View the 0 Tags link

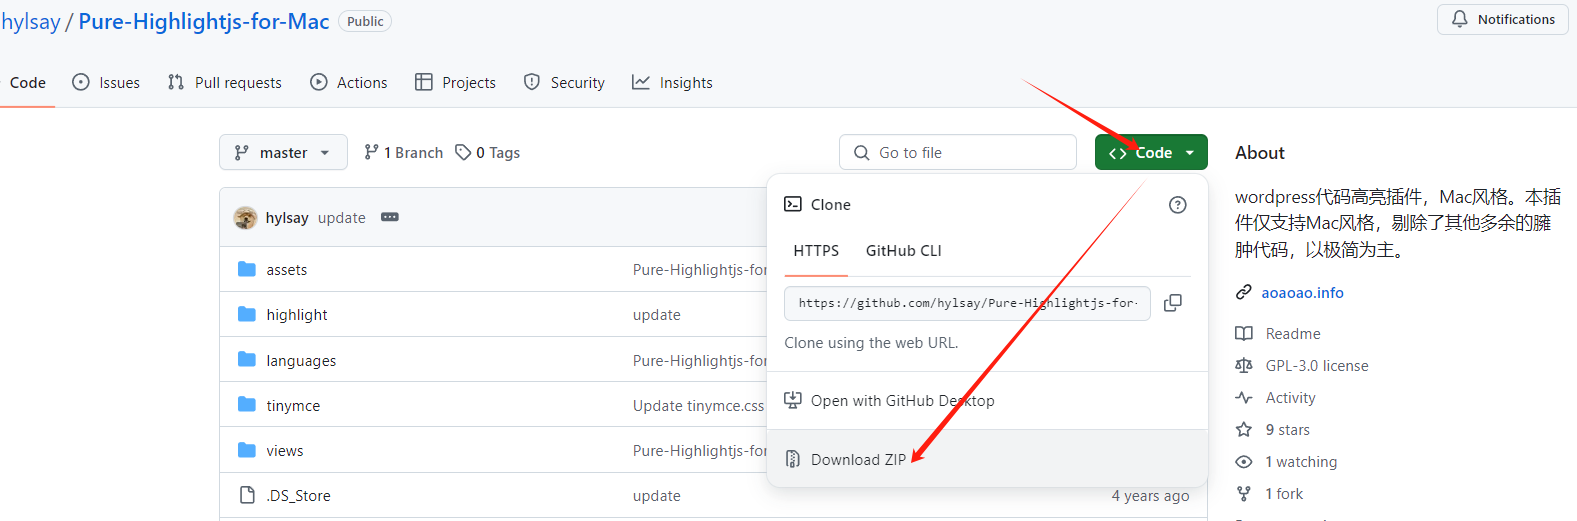pos(488,152)
